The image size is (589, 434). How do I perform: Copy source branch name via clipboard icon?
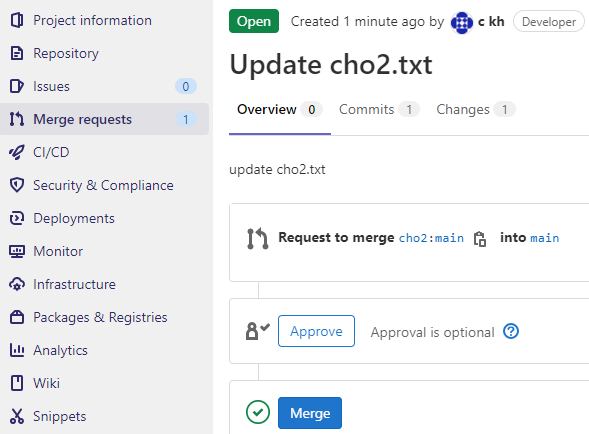(x=480, y=239)
